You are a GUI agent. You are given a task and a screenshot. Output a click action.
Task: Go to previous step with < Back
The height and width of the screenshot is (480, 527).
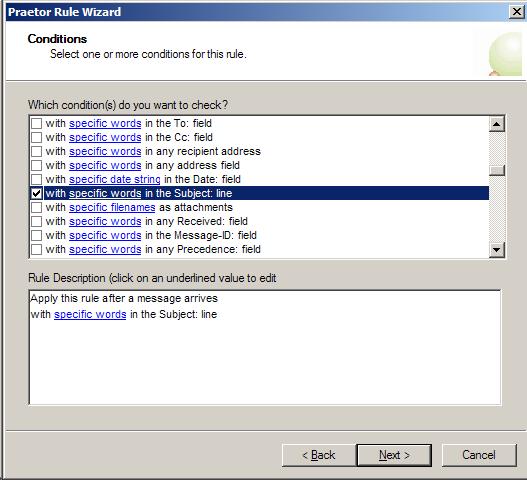tap(318, 455)
